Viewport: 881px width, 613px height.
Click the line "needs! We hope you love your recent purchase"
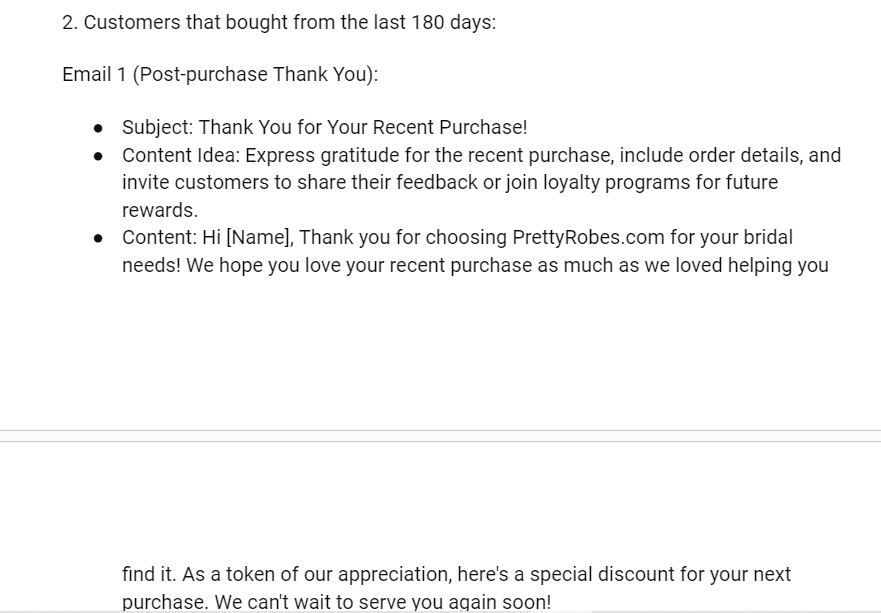pos(475,265)
